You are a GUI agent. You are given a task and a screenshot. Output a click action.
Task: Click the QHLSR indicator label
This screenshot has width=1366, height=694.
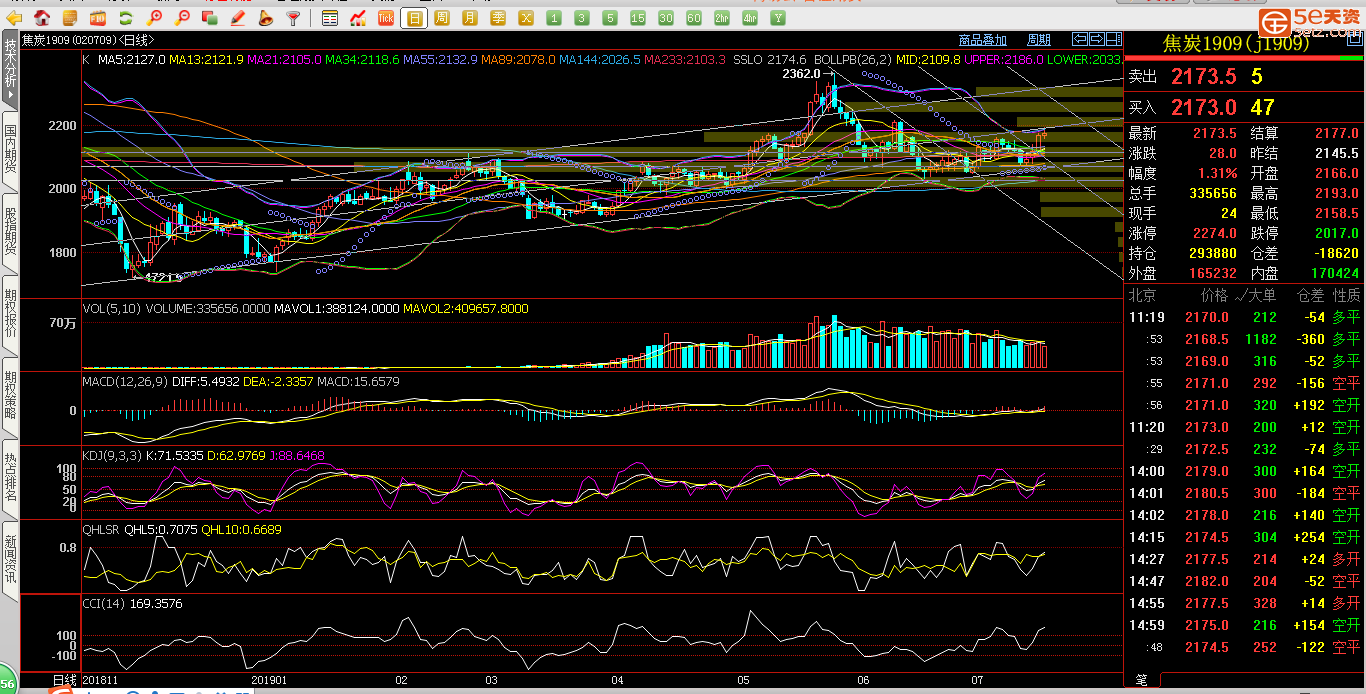101,530
